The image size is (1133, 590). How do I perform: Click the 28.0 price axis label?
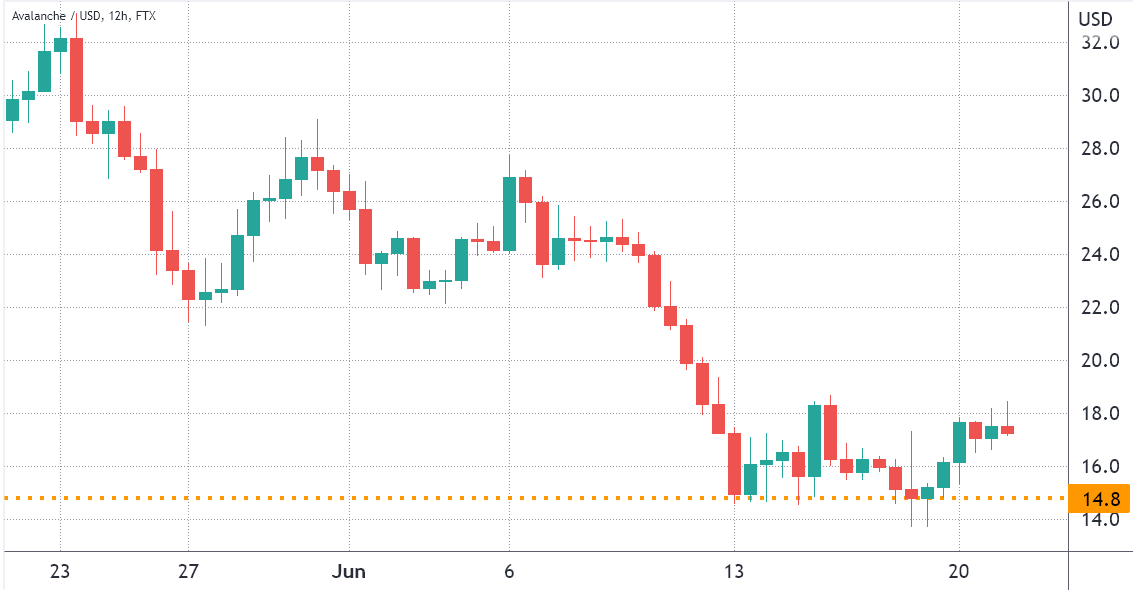tap(1100, 149)
